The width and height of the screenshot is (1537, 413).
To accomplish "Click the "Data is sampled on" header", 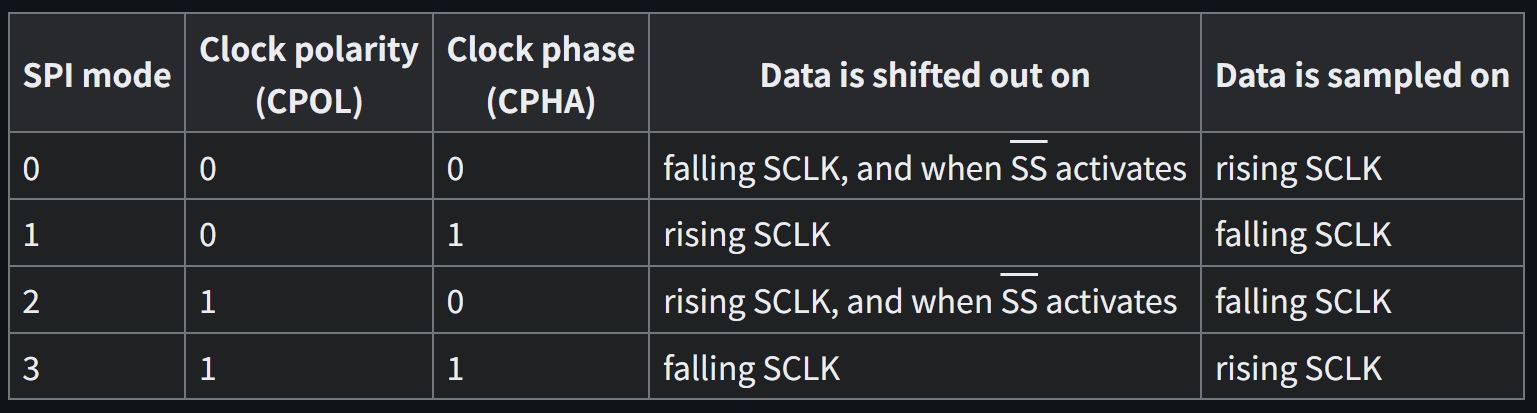I will click(1362, 76).
